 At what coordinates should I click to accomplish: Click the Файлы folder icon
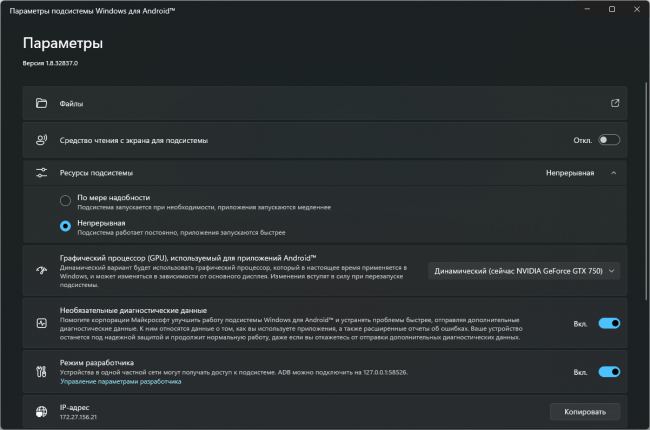coord(41,103)
